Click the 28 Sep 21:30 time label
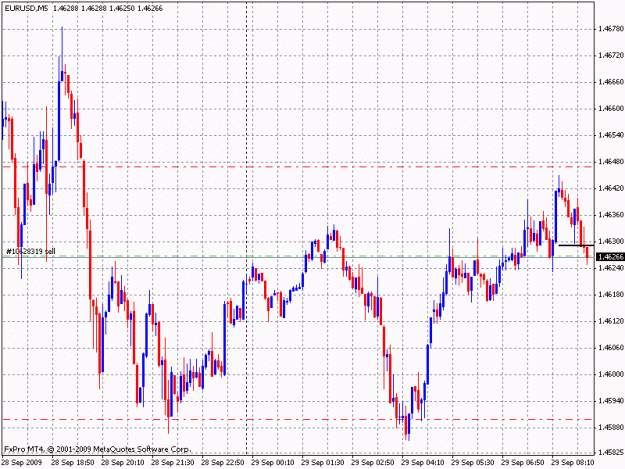Image resolution: width=625 pixels, height=469 pixels. click(173, 462)
